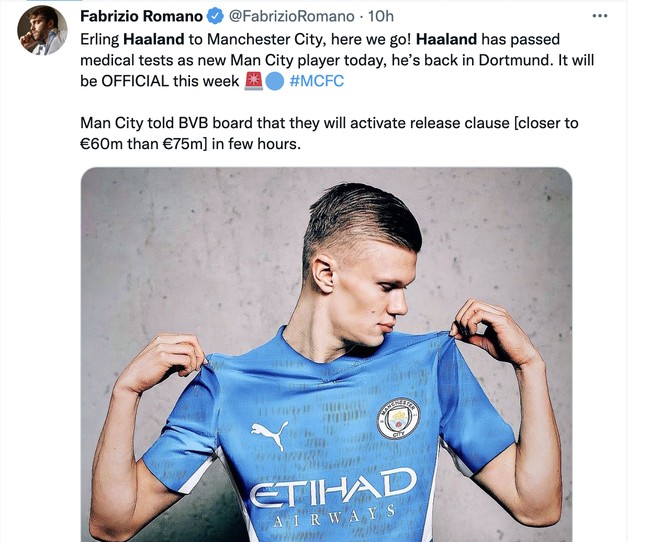Click the blue circle emoji

275,81
